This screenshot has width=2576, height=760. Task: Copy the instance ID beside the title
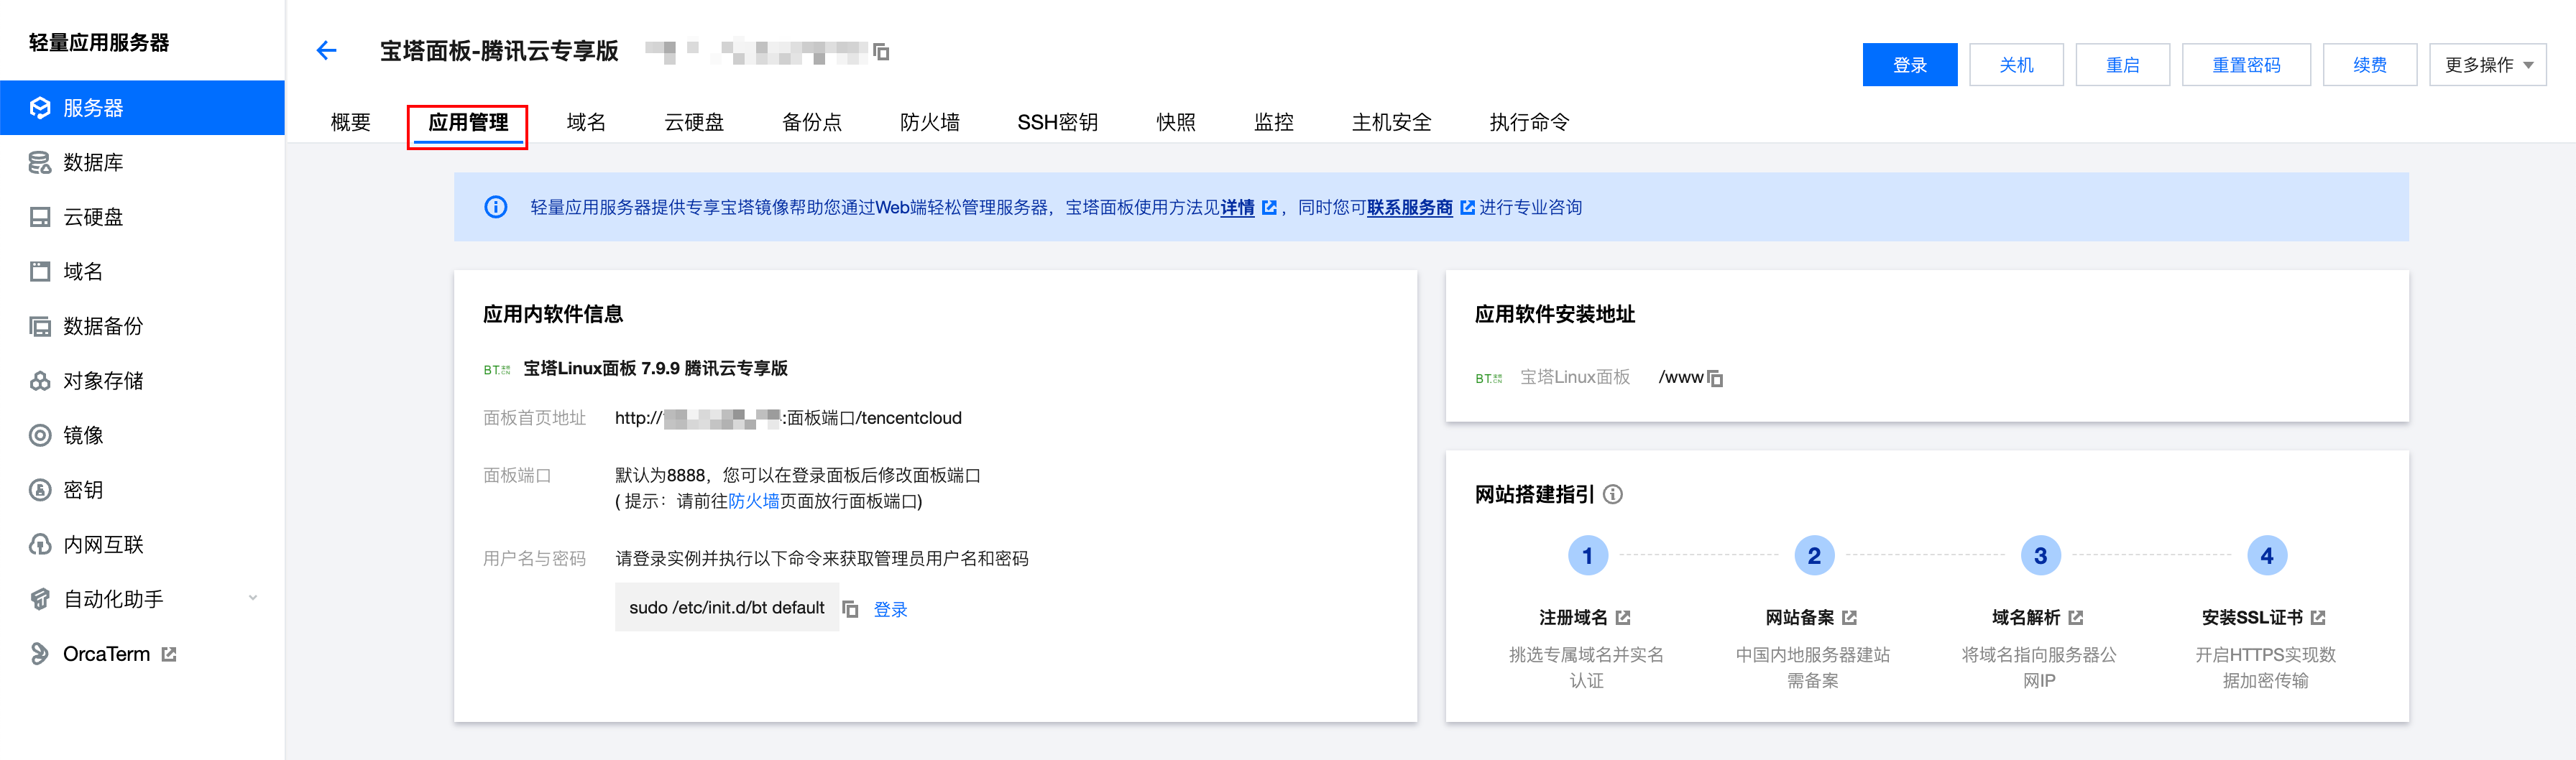(x=881, y=51)
